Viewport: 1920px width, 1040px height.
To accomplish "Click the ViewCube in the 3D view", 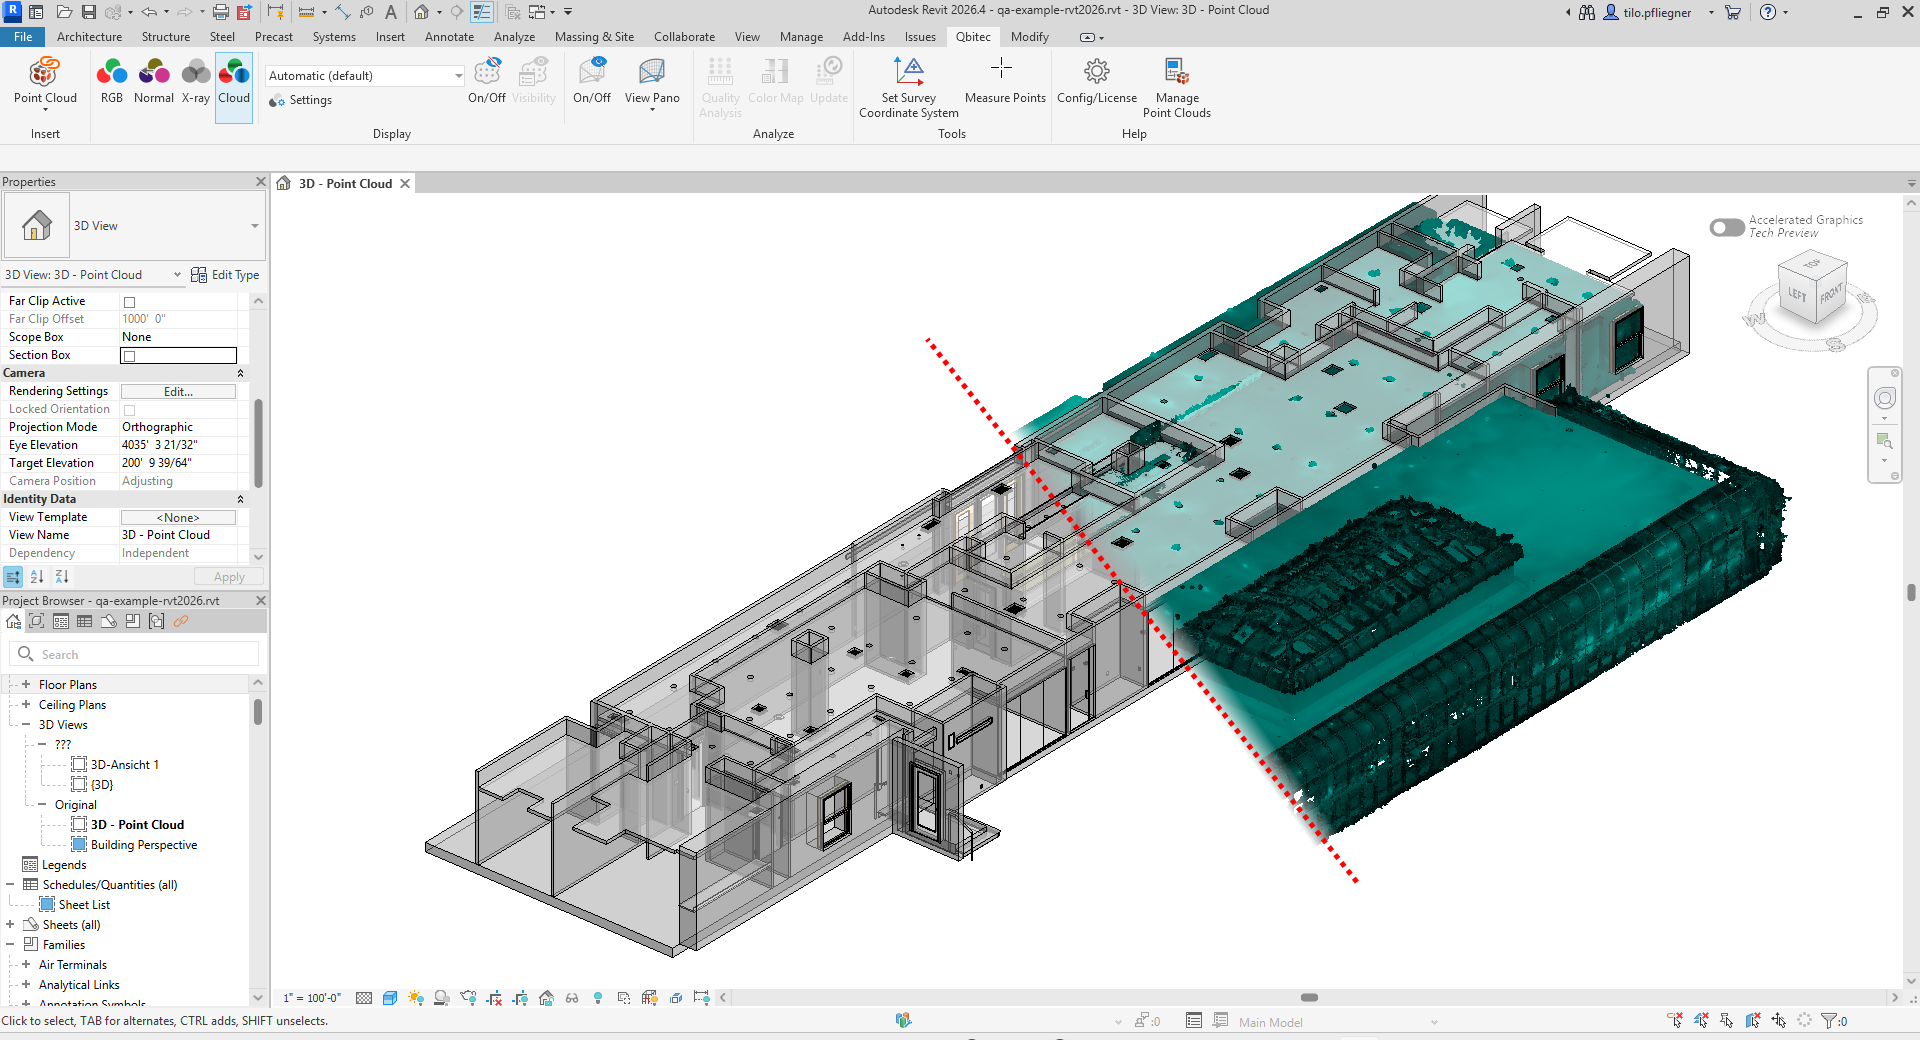I will (1814, 288).
